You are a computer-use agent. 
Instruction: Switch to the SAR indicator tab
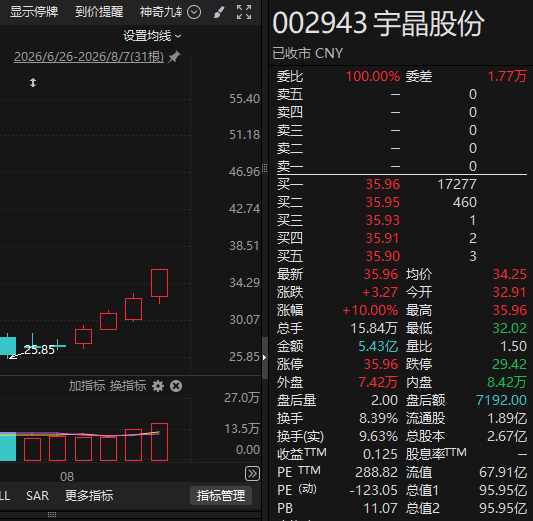coord(37,496)
